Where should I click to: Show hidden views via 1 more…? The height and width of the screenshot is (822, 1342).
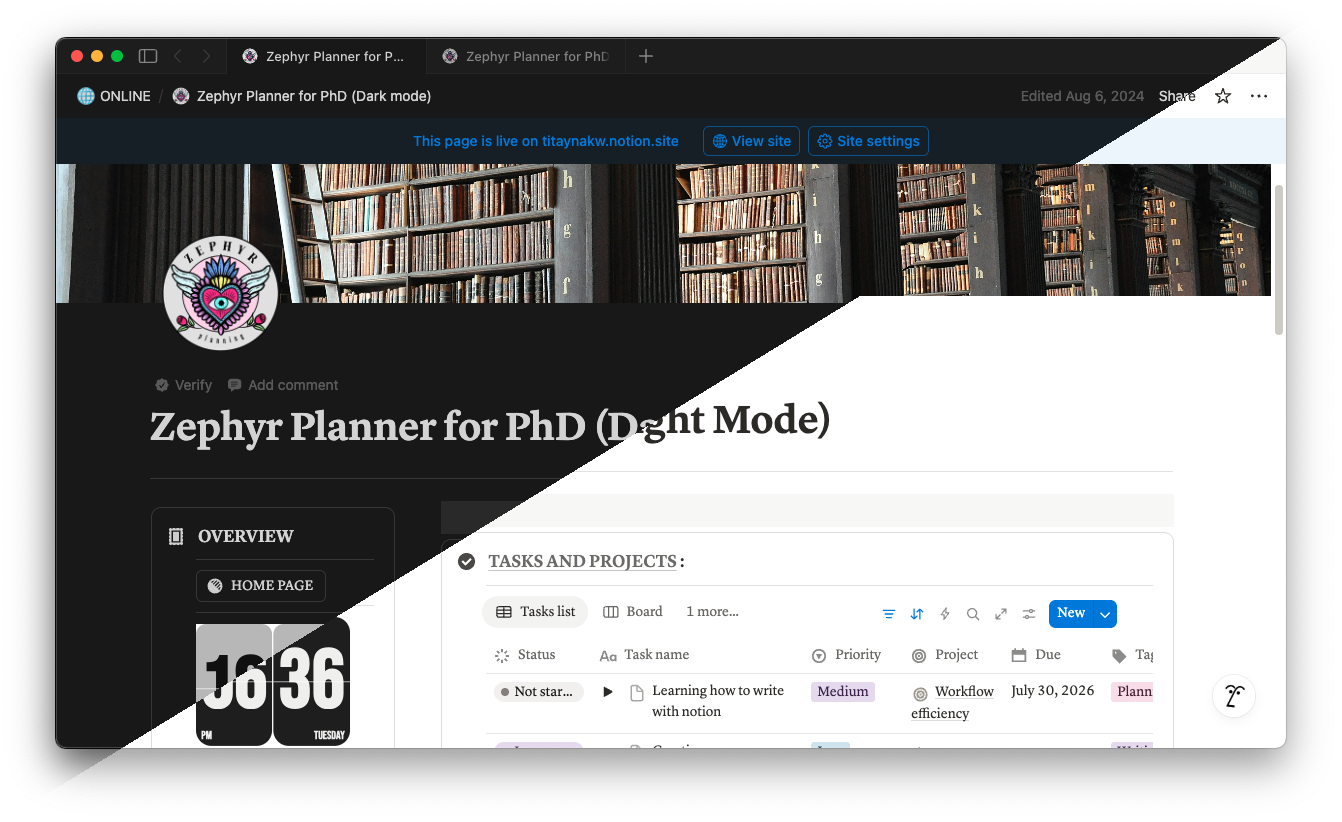(x=712, y=612)
